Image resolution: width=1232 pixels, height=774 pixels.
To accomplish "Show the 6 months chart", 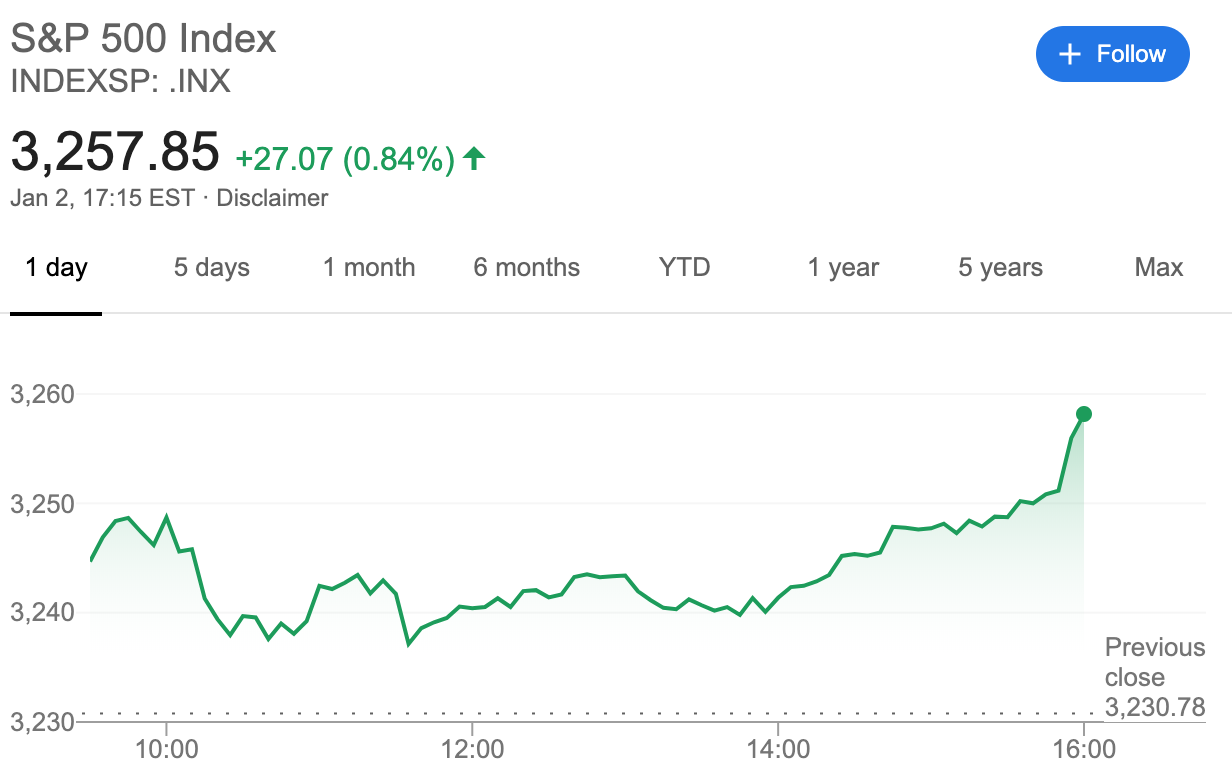I will 527,267.
